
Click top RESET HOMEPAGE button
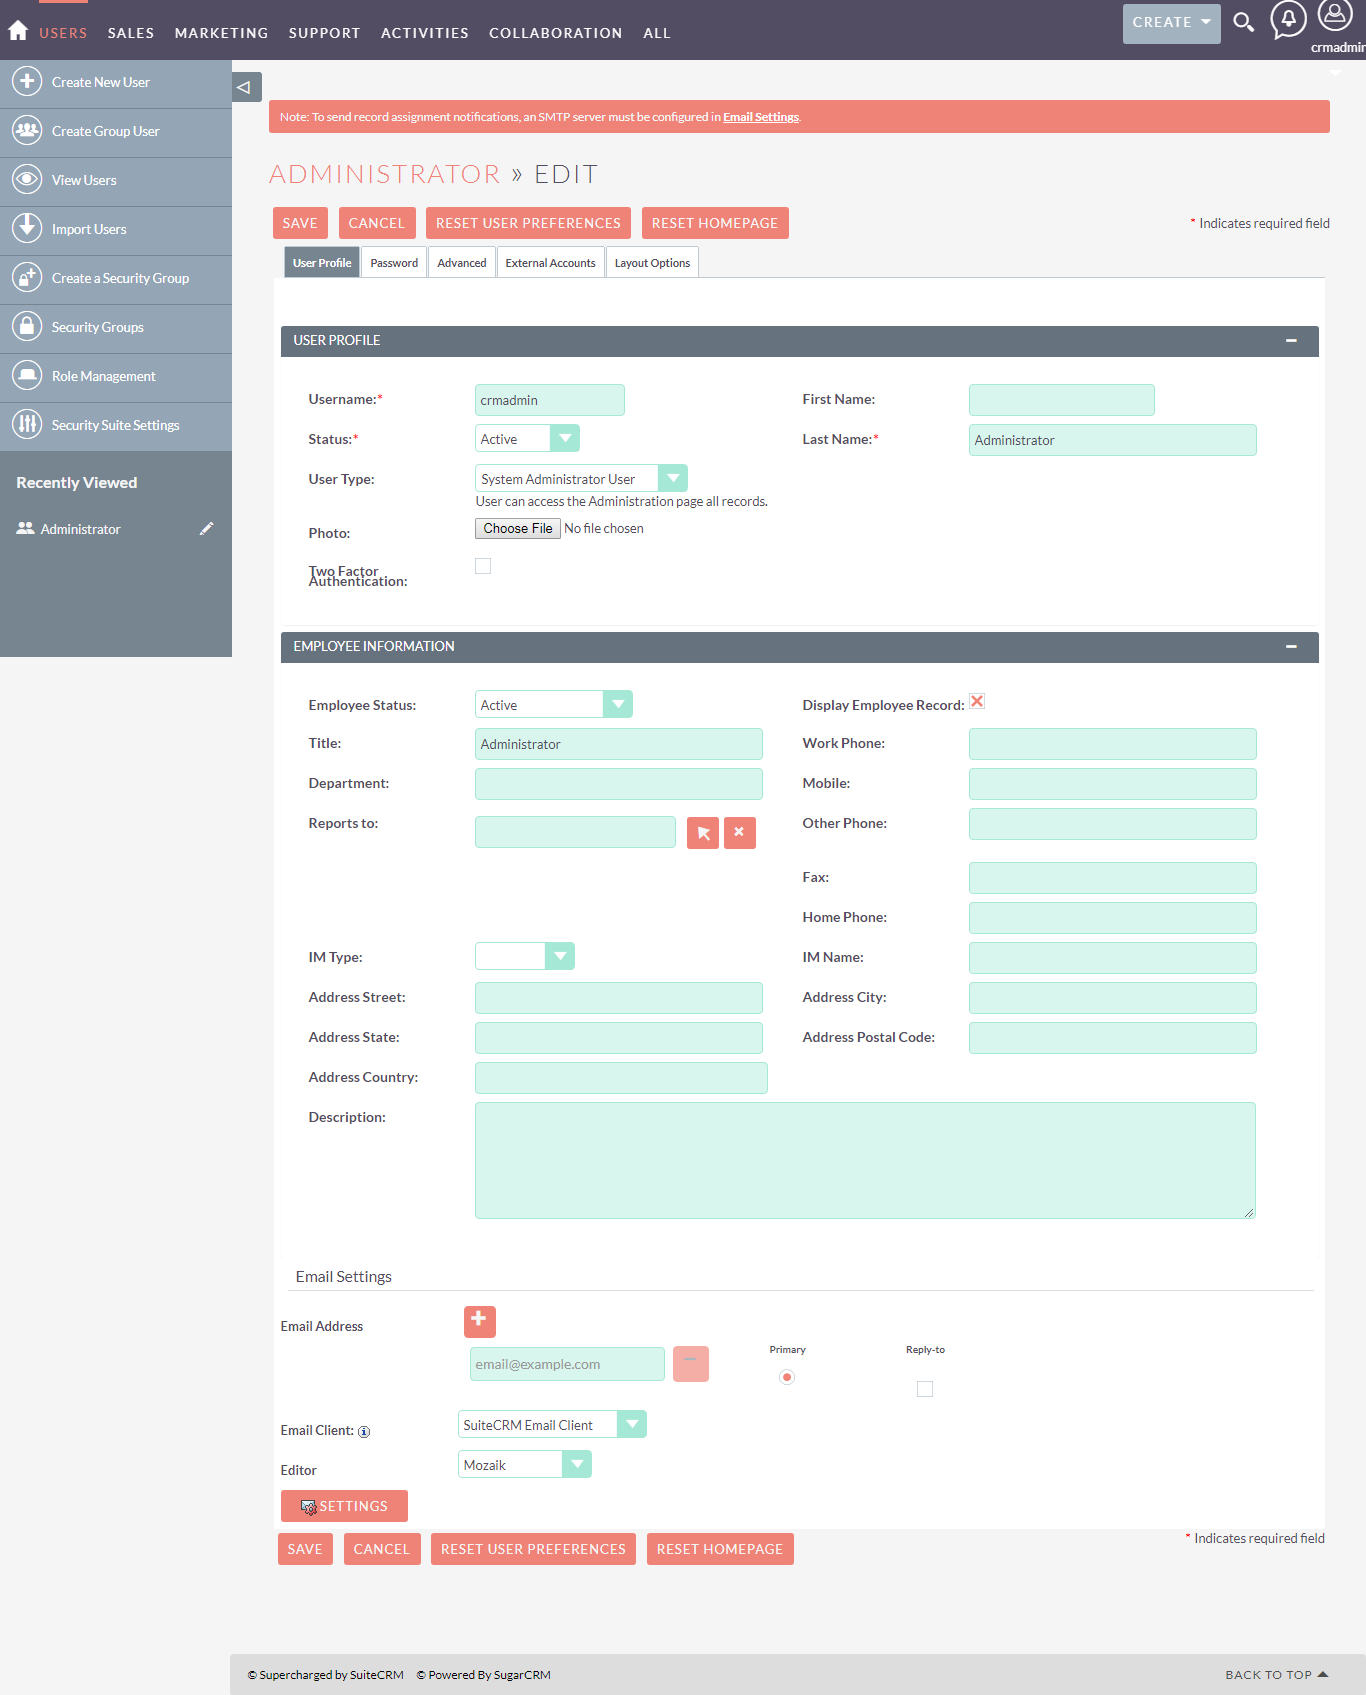715,223
